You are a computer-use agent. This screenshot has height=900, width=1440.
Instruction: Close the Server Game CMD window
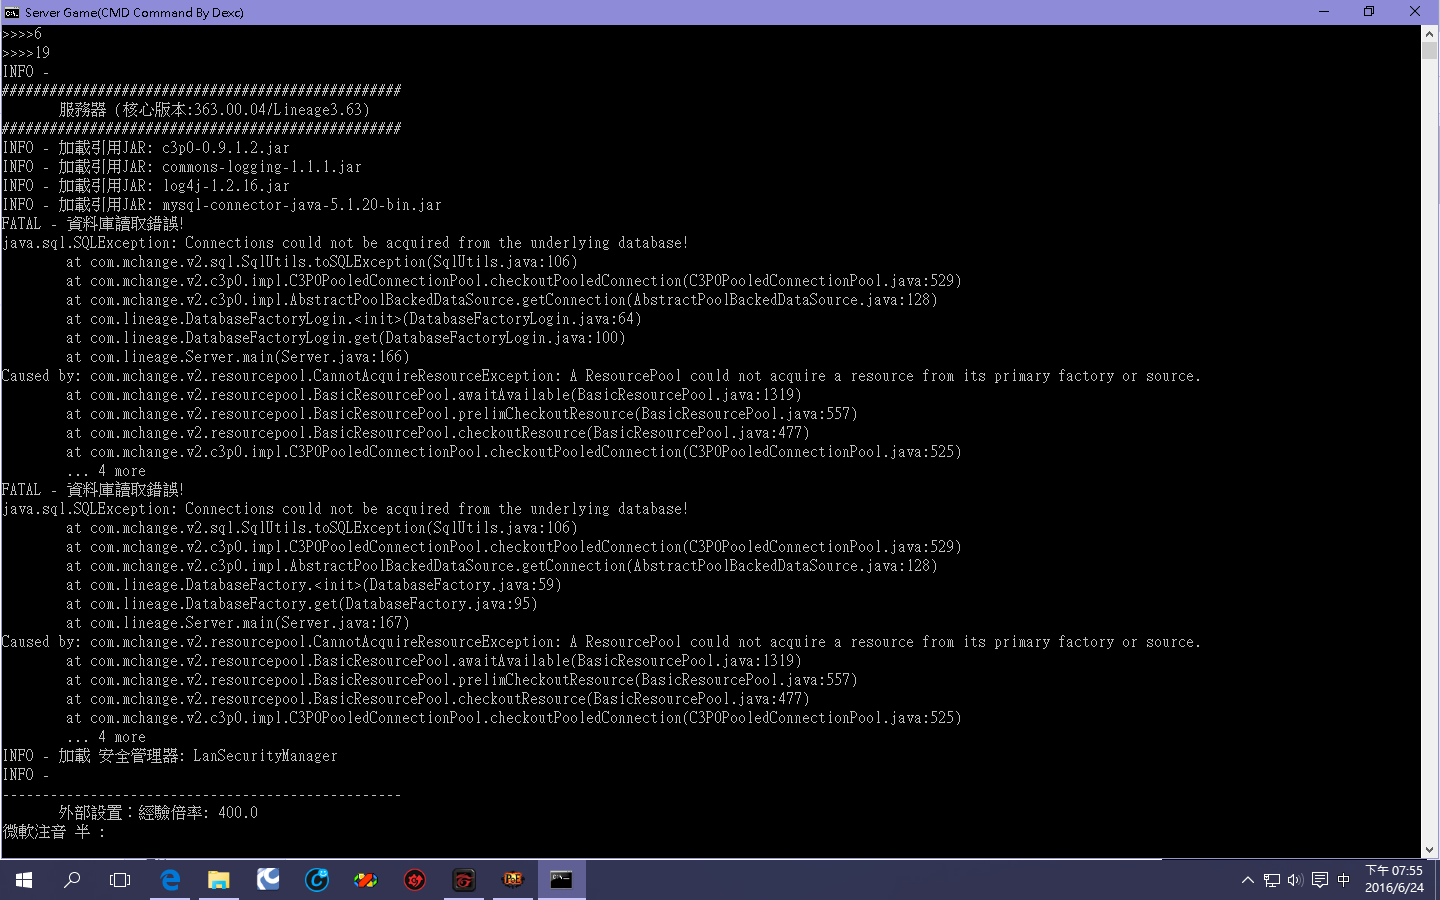[x=1415, y=12]
